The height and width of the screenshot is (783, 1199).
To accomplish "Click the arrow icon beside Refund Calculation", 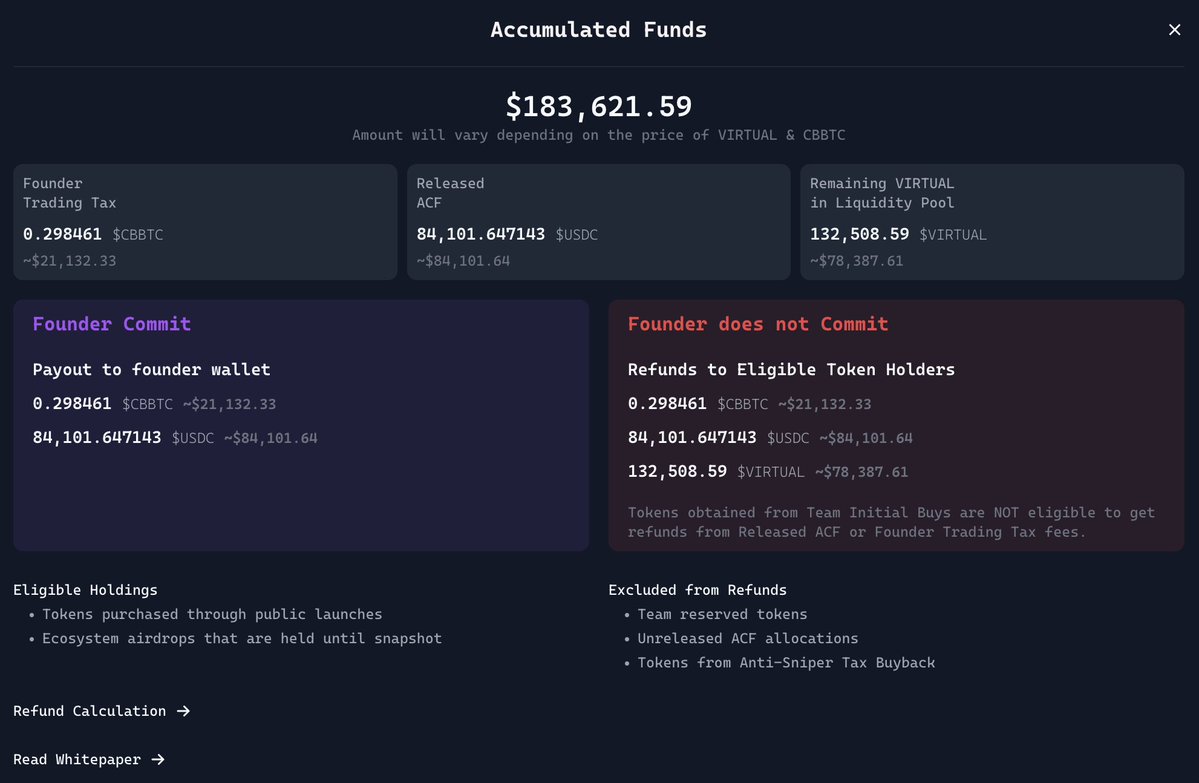I will pos(183,711).
